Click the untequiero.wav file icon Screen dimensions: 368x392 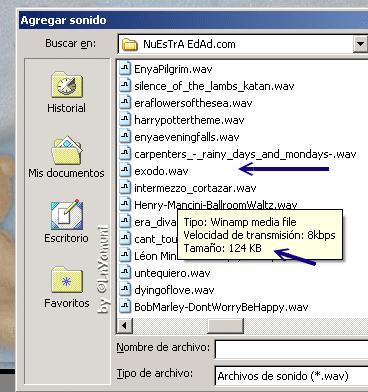[125, 272]
